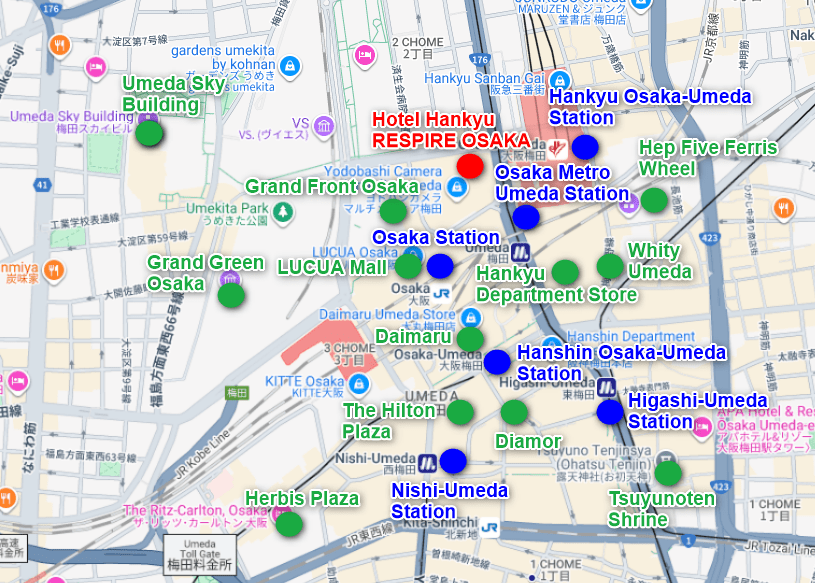Select the Umekita Park tree pin
The image size is (815, 583).
tap(283, 212)
